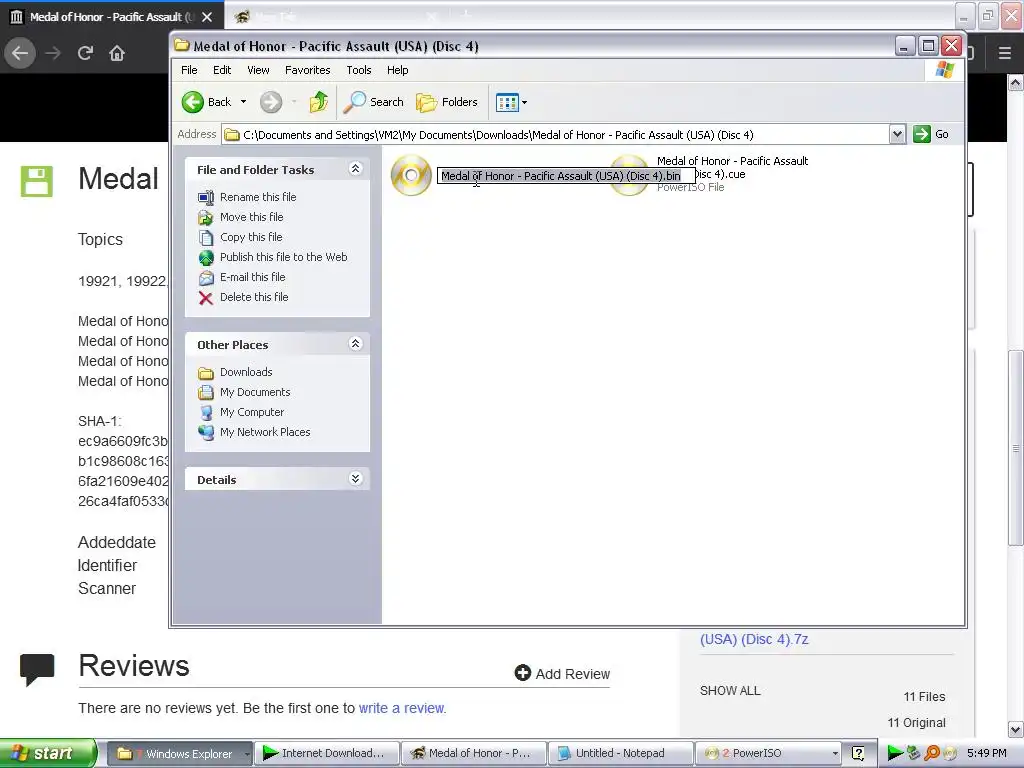Image resolution: width=1024 pixels, height=768 pixels.
Task: Click the .cue file disc icon
Action: pyautogui.click(x=630, y=175)
